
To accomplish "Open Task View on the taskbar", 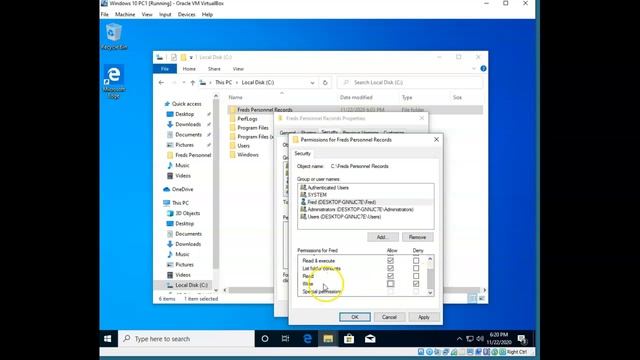I will click(x=285, y=339).
